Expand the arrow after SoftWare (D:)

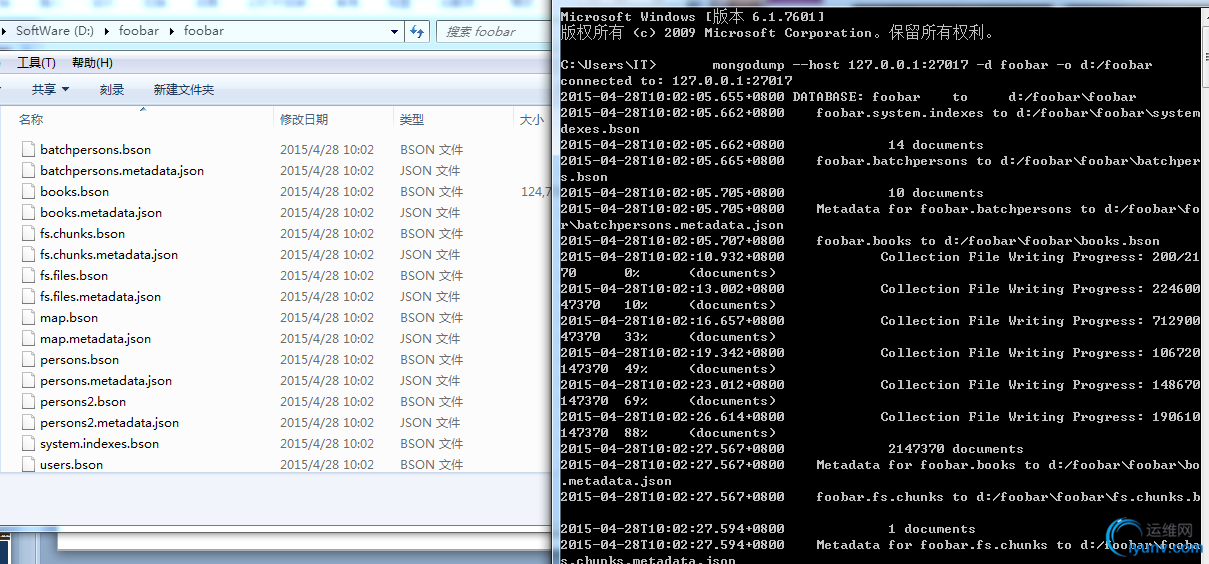(108, 31)
